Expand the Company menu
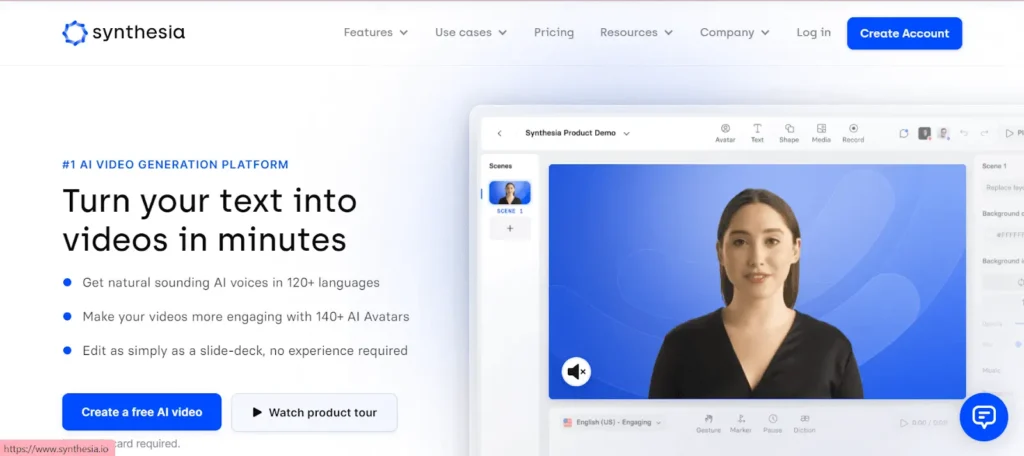The width and height of the screenshot is (1024, 456). pyautogui.click(x=735, y=33)
